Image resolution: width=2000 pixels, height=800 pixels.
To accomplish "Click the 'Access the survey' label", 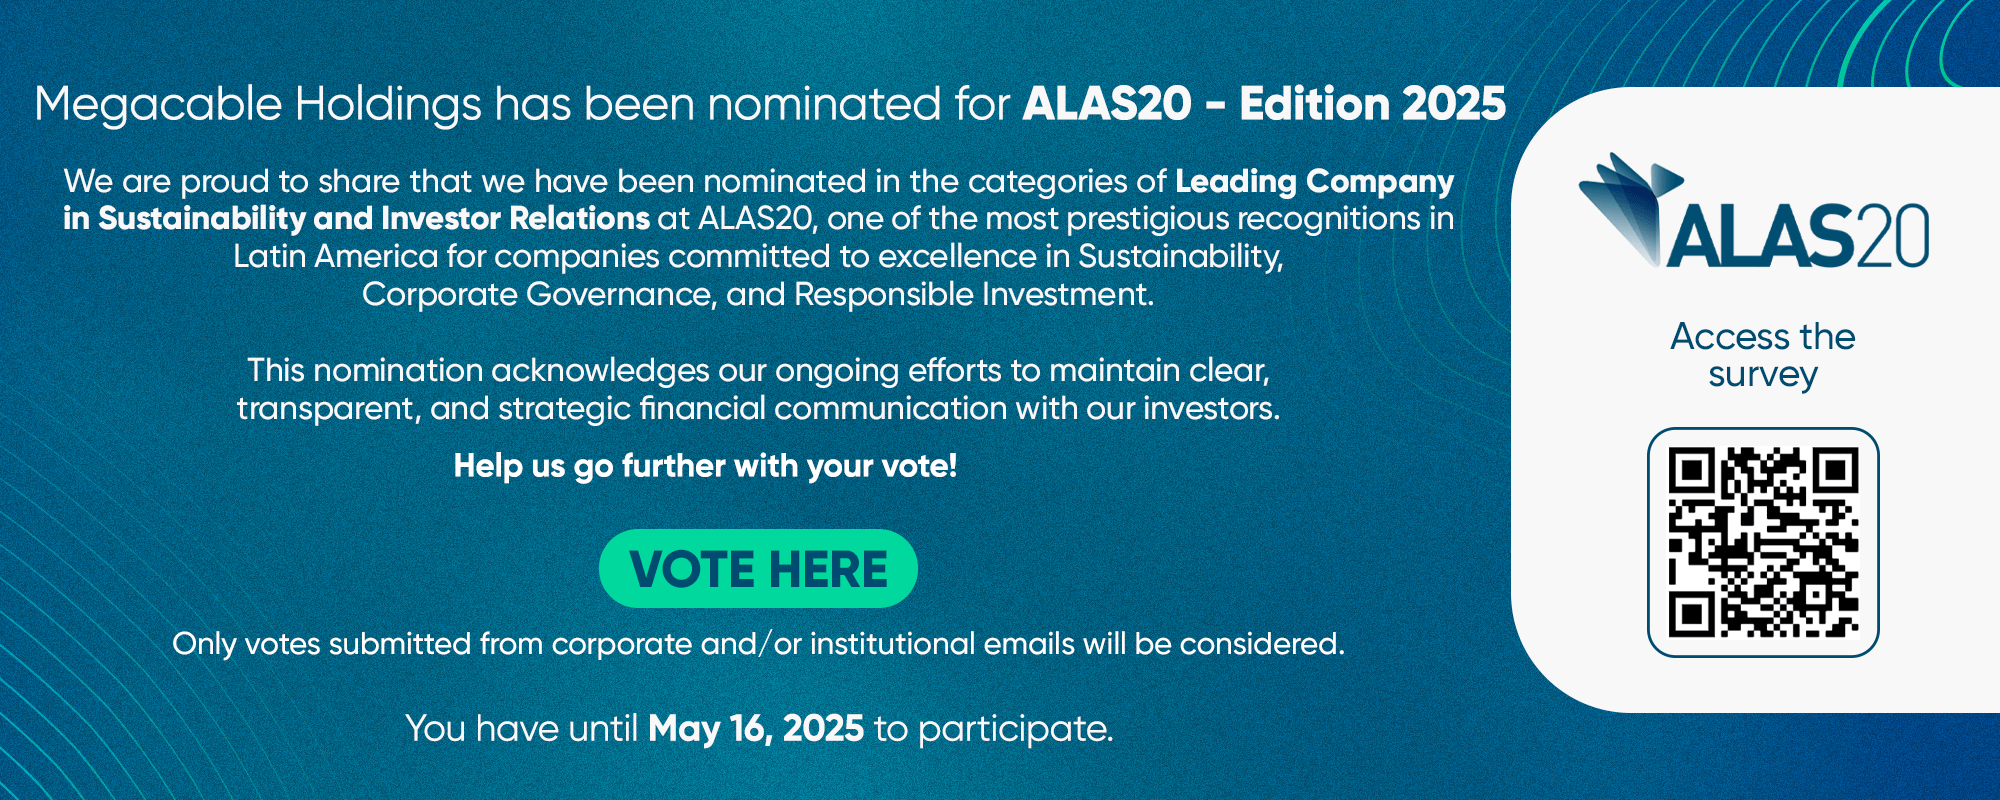I will click(x=1763, y=355).
